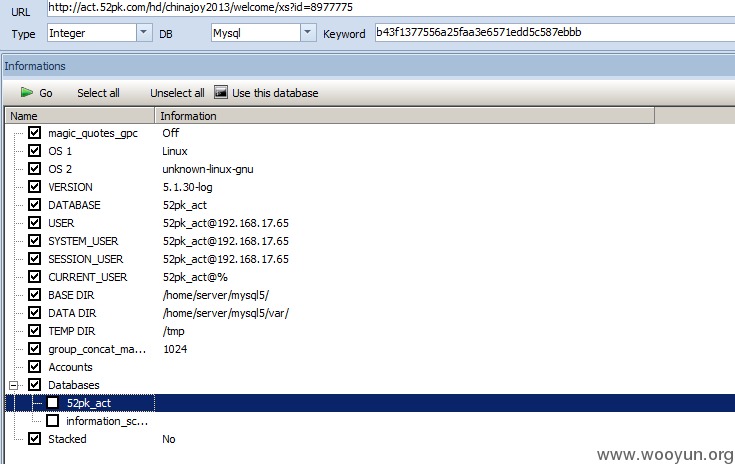
Task: Uncheck the DATA DIR checkbox
Action: pyautogui.click(x=34, y=312)
